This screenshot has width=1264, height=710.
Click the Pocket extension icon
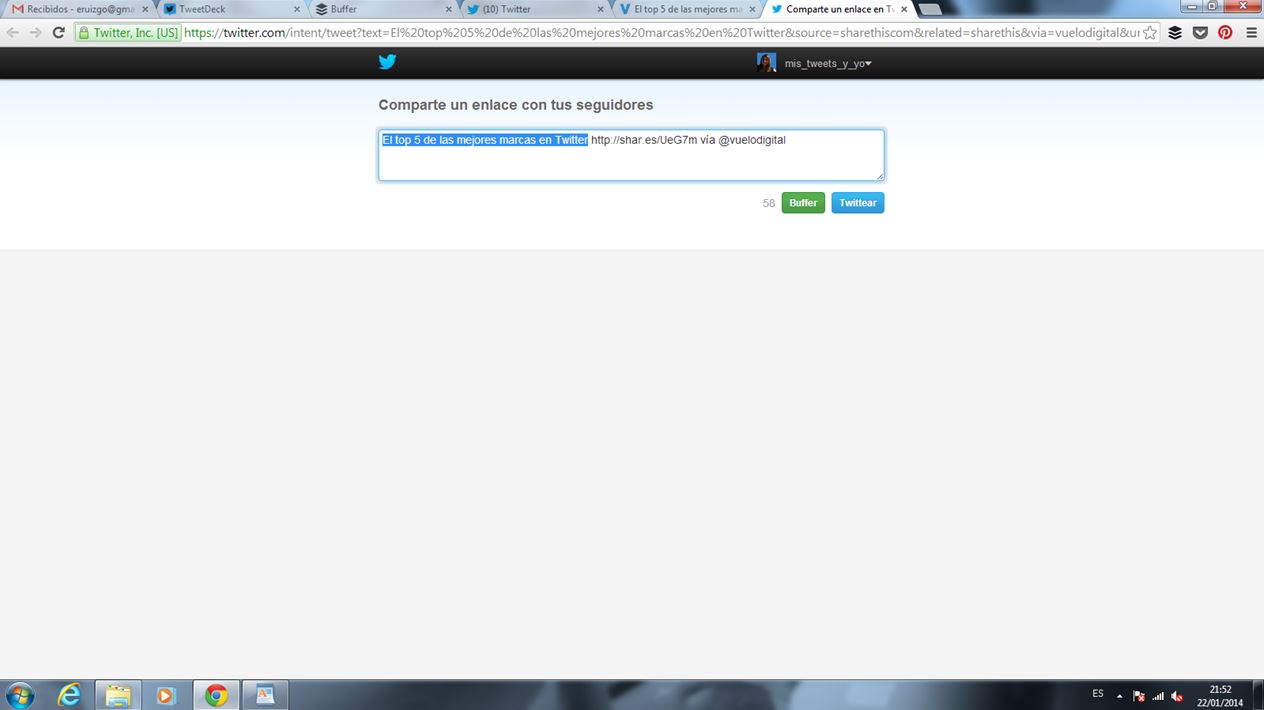(1200, 32)
